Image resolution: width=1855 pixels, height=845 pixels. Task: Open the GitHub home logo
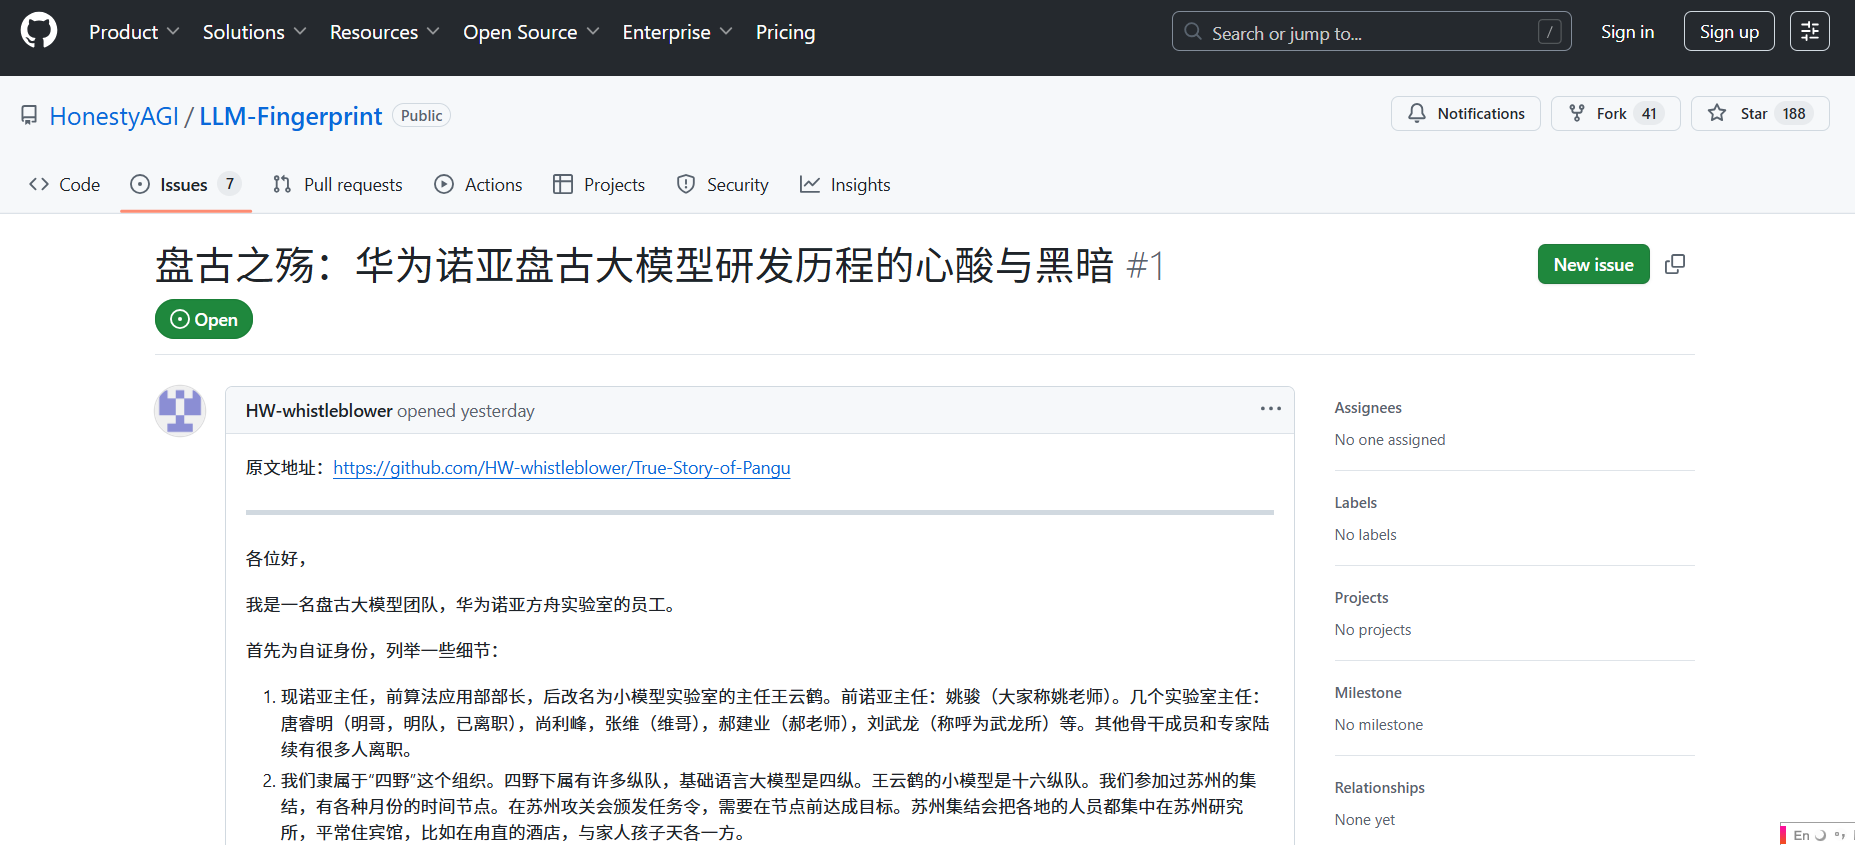coord(39,31)
